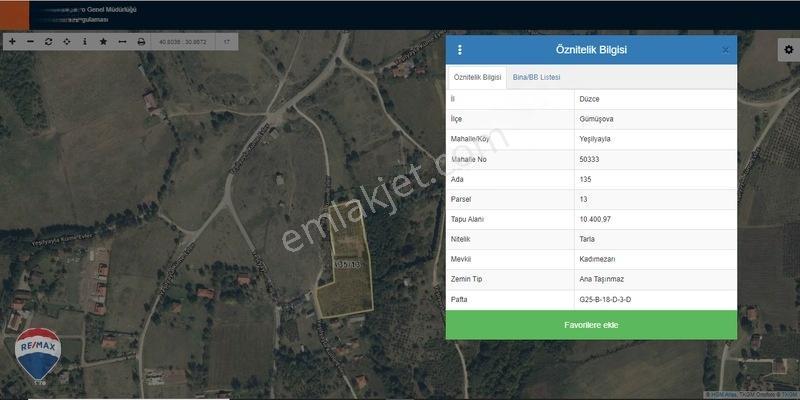Click the 'İlçe' row label

click(456, 119)
